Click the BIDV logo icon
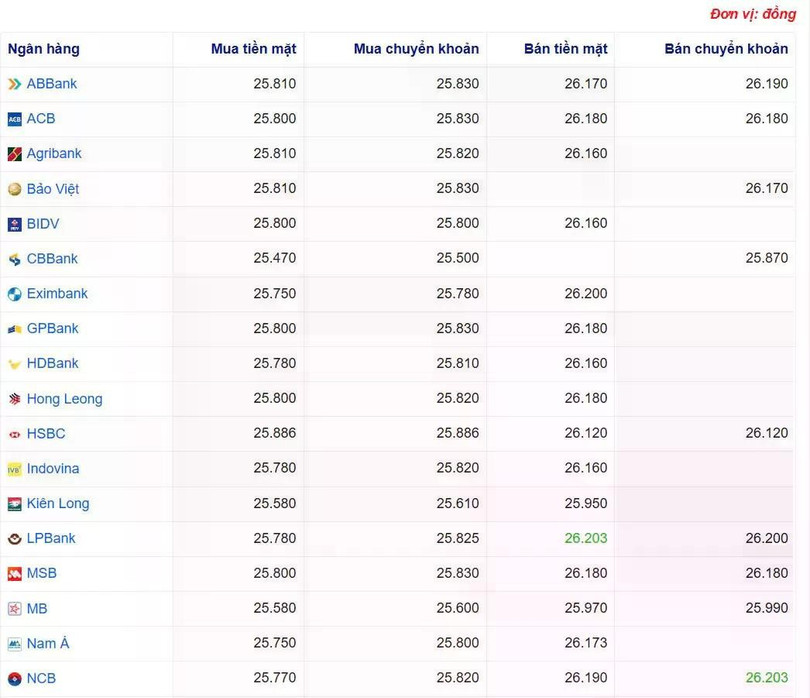 14,224
